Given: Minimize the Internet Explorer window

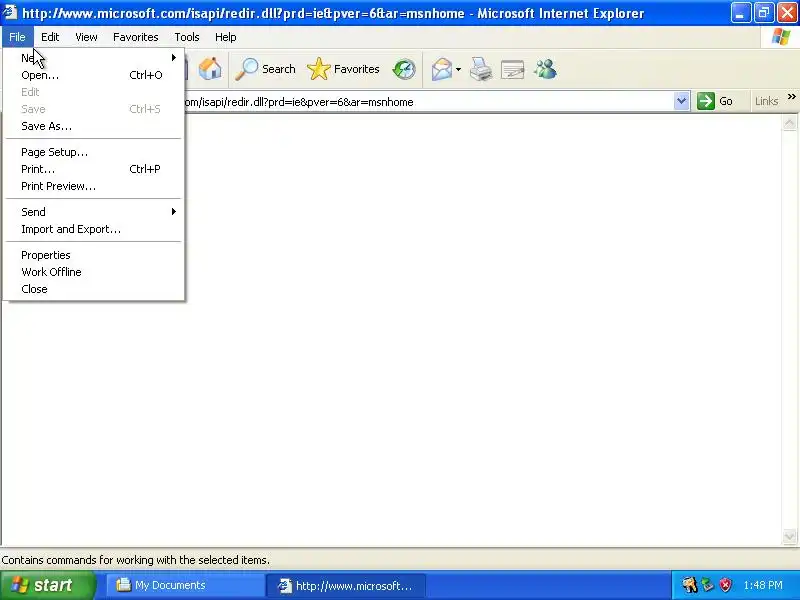Looking at the screenshot, I should (x=741, y=13).
